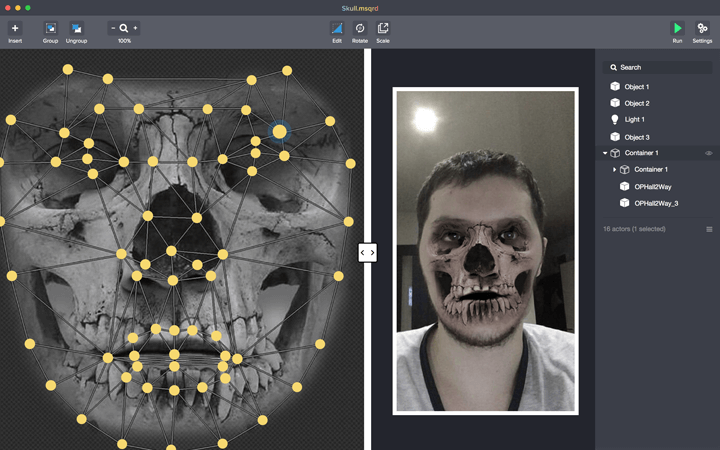720x450 pixels.
Task: Select the Light 1 actor
Action: click(x=634, y=120)
